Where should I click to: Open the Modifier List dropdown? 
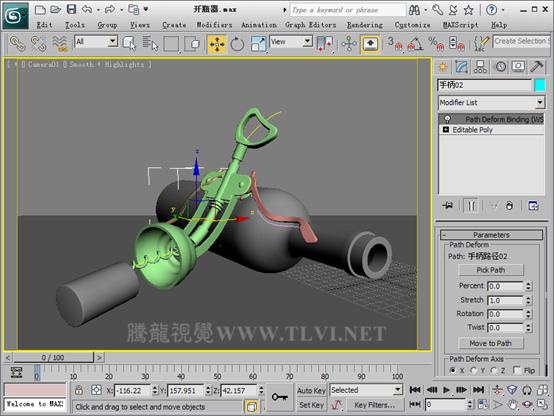(x=491, y=102)
